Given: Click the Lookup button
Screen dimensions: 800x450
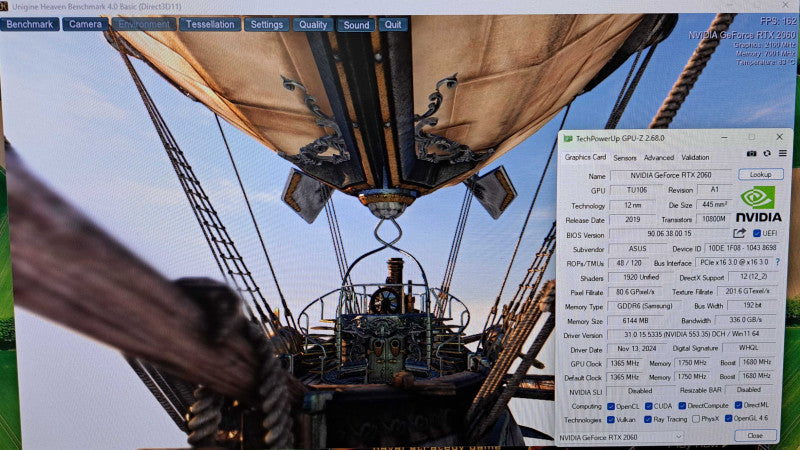Looking at the screenshot, I should click(761, 174).
